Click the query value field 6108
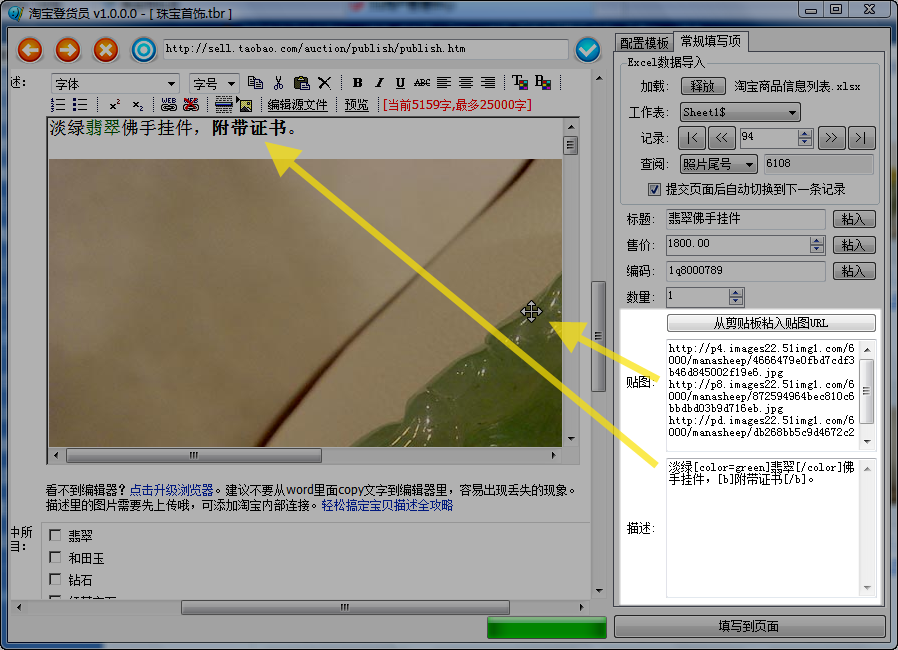 point(819,164)
